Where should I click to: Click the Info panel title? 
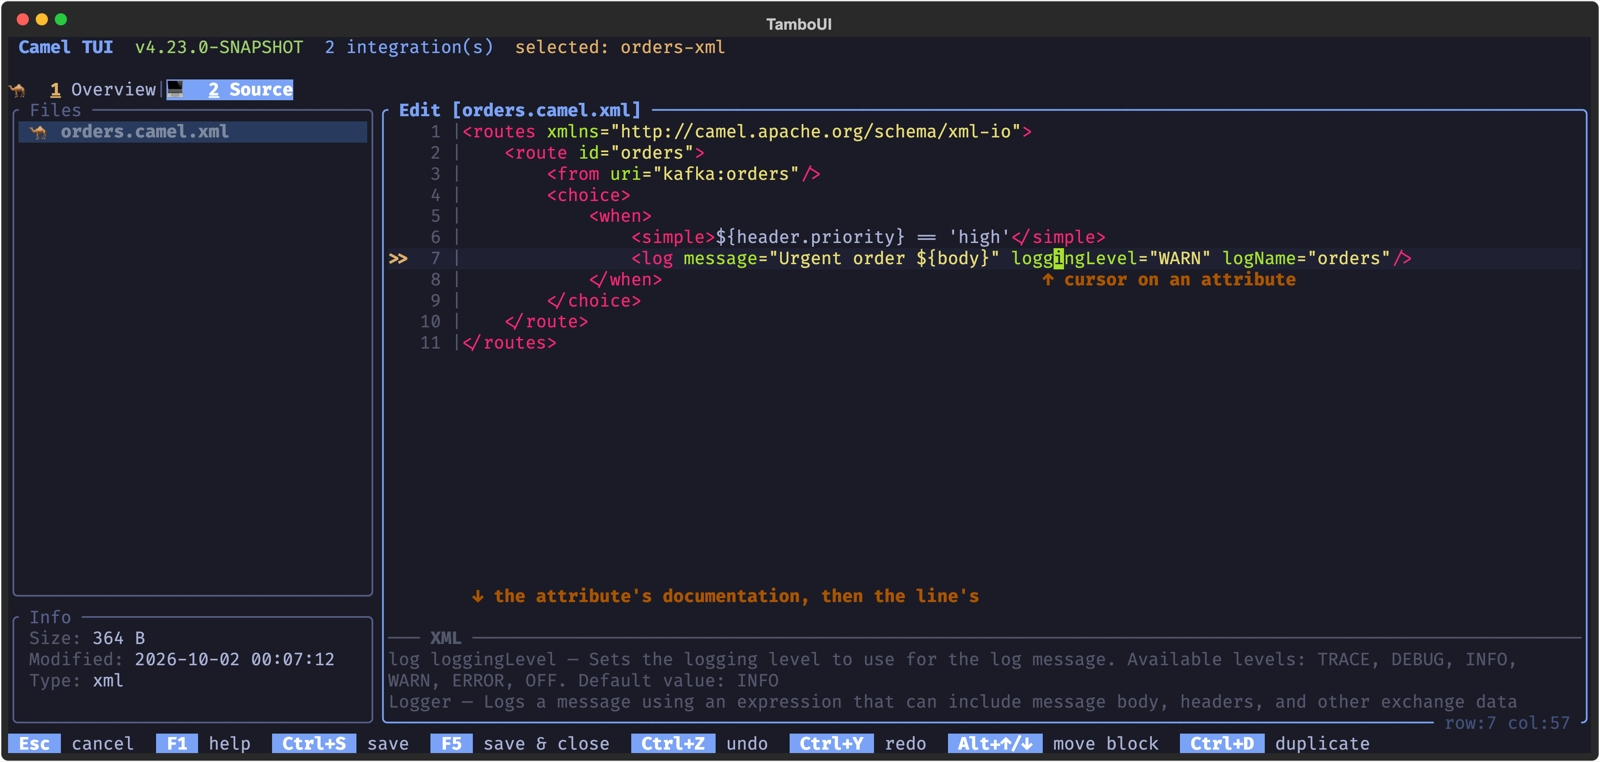[x=50, y=617]
